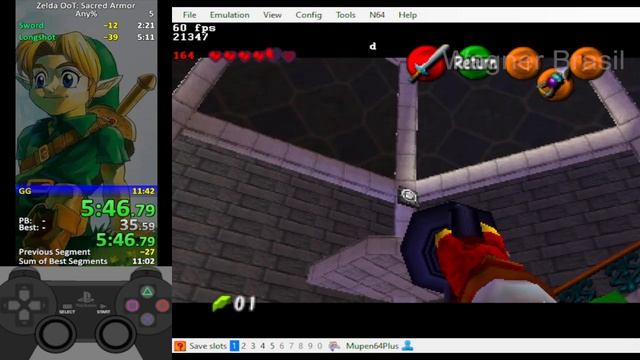640x360 pixels.
Task: Click the 'Zelda OoT: Sacred Armor' title
Action: 86,6
